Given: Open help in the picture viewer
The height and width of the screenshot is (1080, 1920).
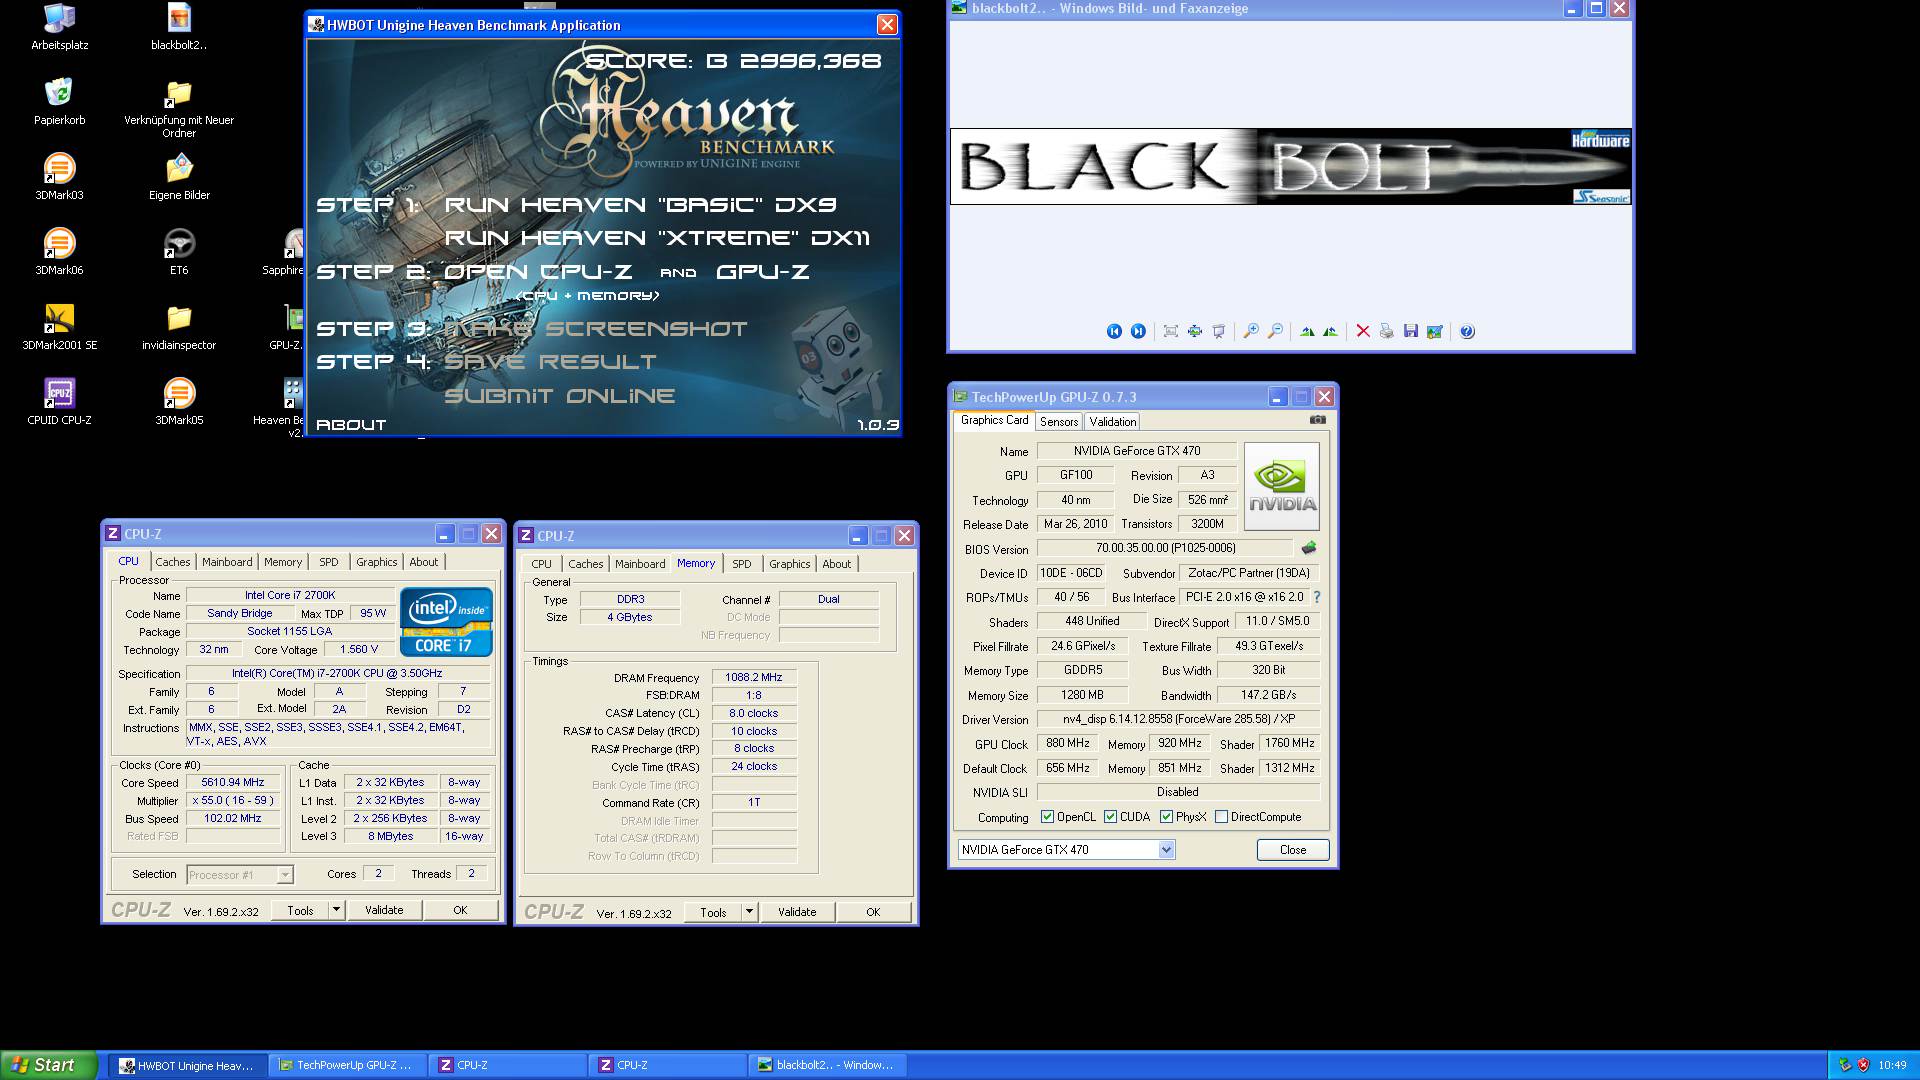Looking at the screenshot, I should (x=1467, y=331).
